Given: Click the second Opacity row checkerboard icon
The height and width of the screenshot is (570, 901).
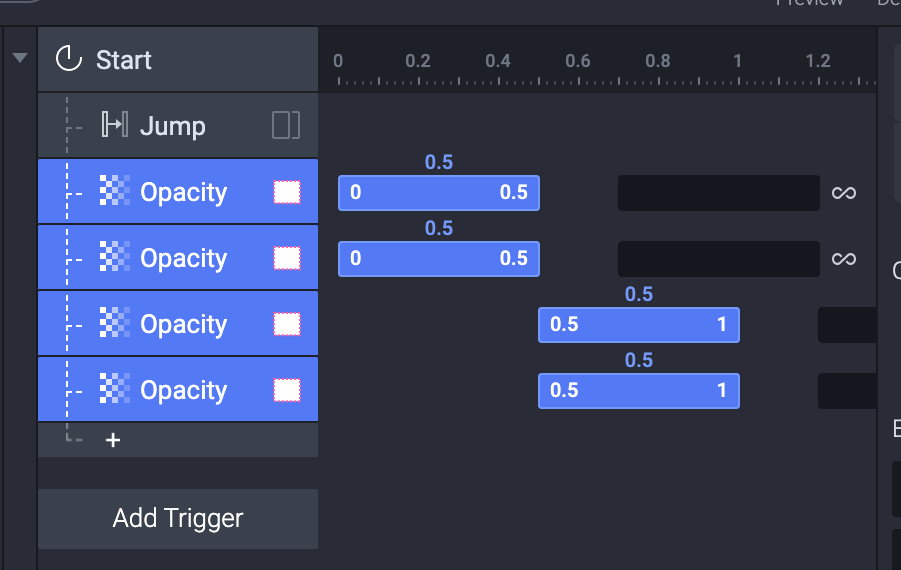Looking at the screenshot, I should [115, 258].
